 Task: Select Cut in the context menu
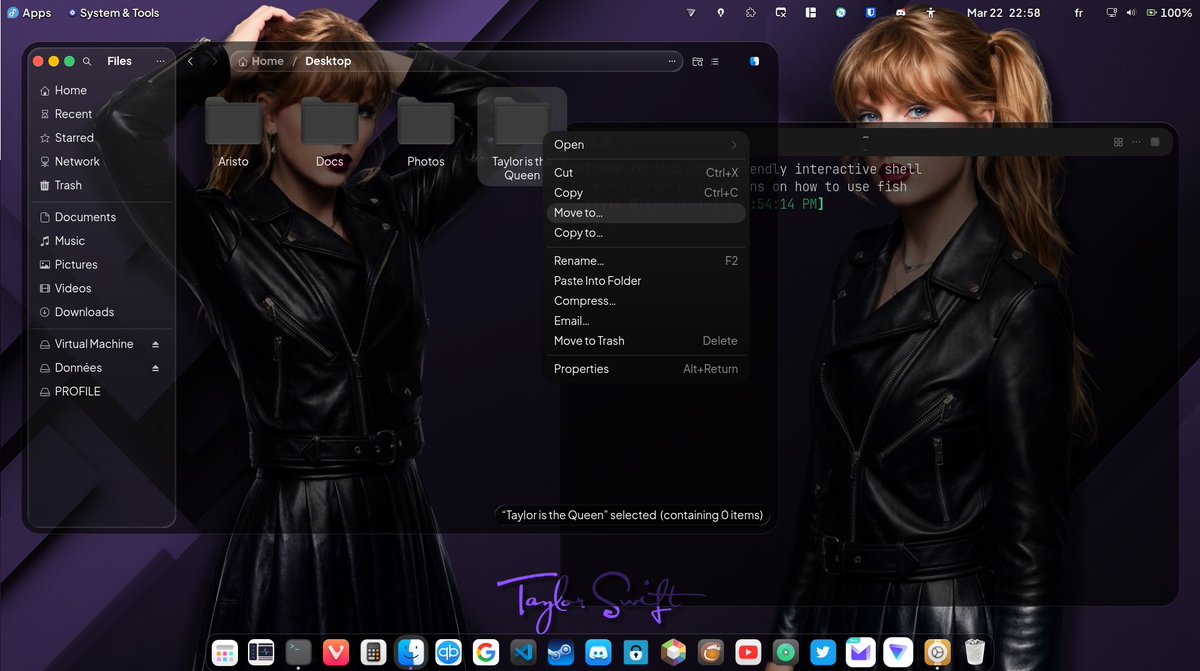[x=646, y=173]
